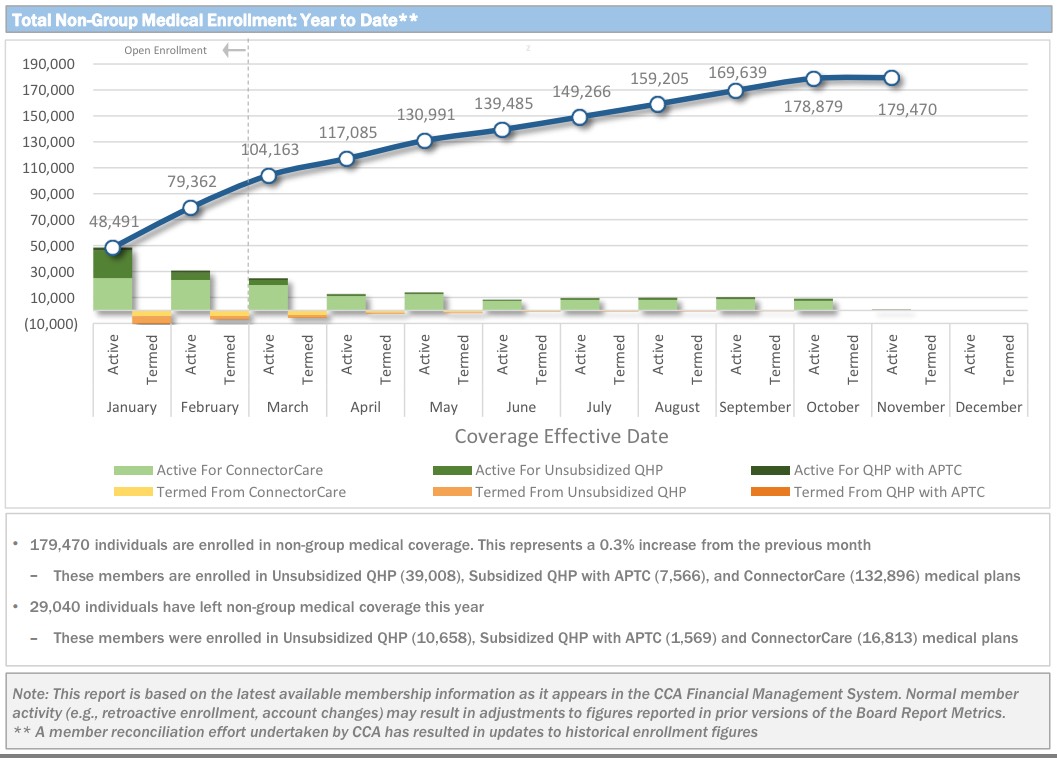Select the February marker on the enrollment line
The width and height of the screenshot is (1057, 766).
[x=191, y=207]
